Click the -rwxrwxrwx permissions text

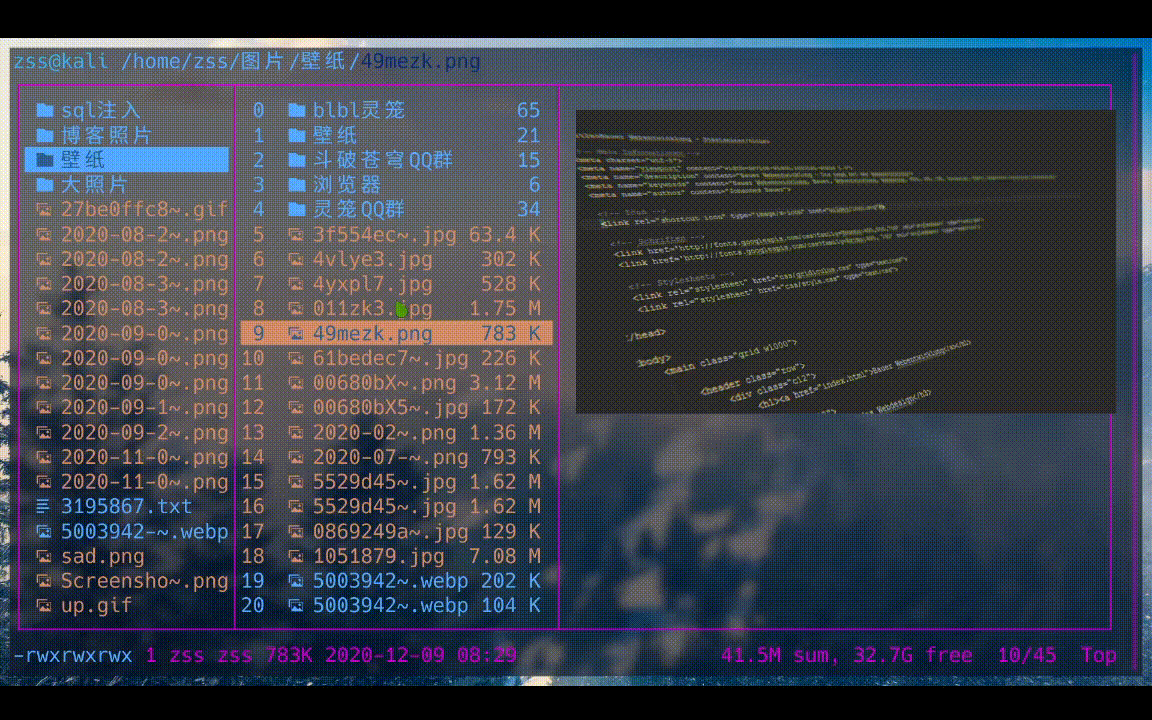tap(73, 656)
